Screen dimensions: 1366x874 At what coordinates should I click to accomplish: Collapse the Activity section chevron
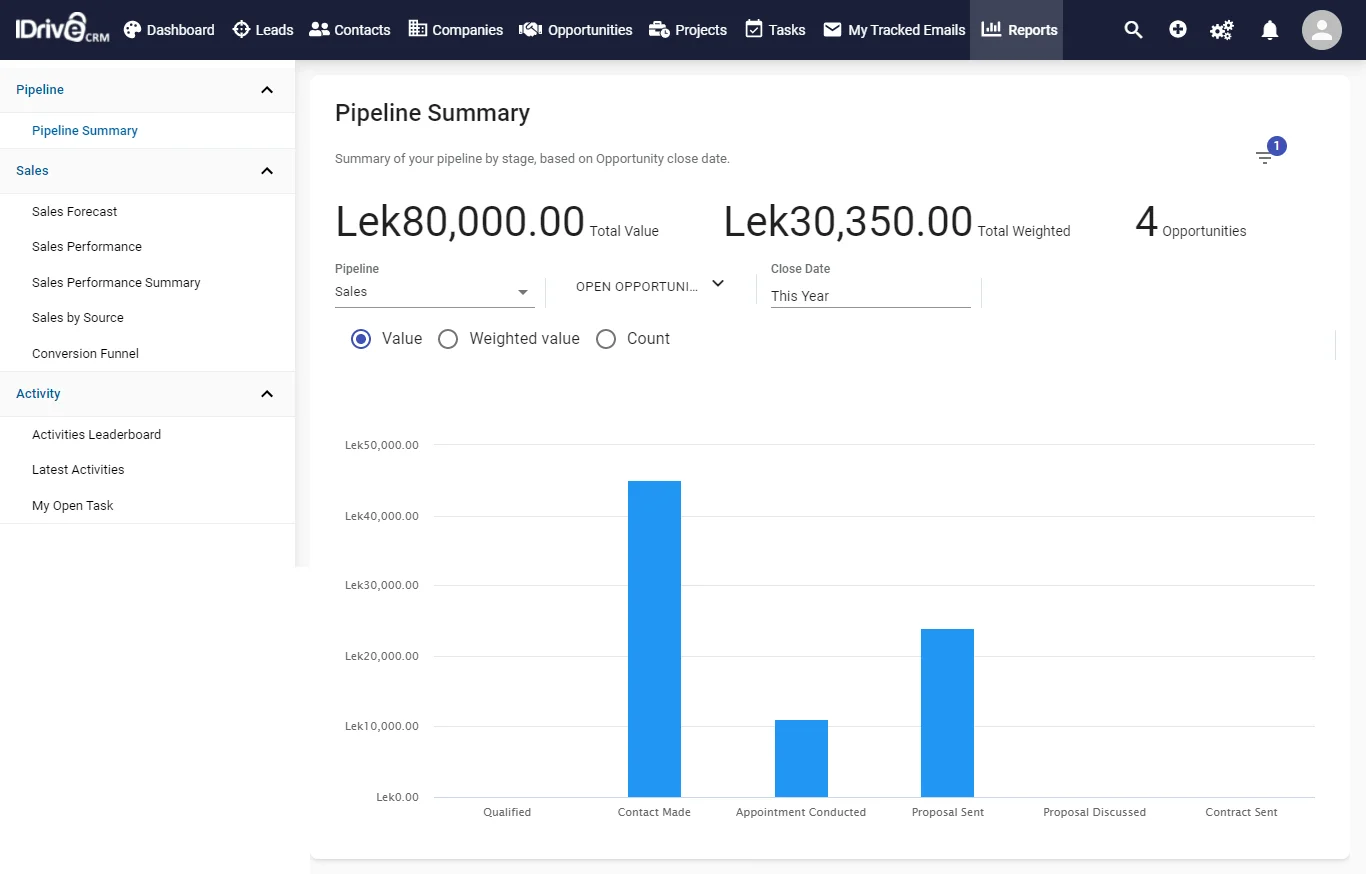click(x=267, y=394)
